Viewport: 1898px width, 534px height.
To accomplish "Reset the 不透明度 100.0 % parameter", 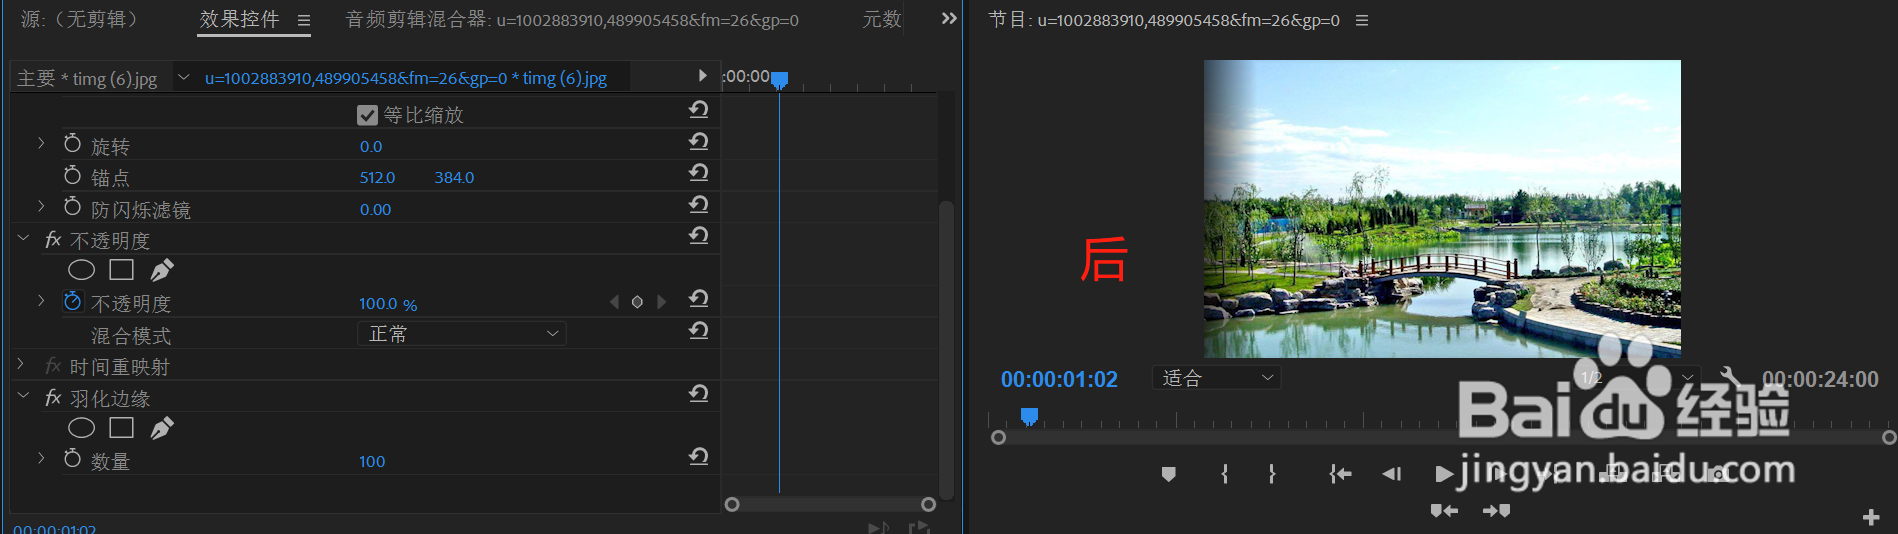I will (x=699, y=298).
